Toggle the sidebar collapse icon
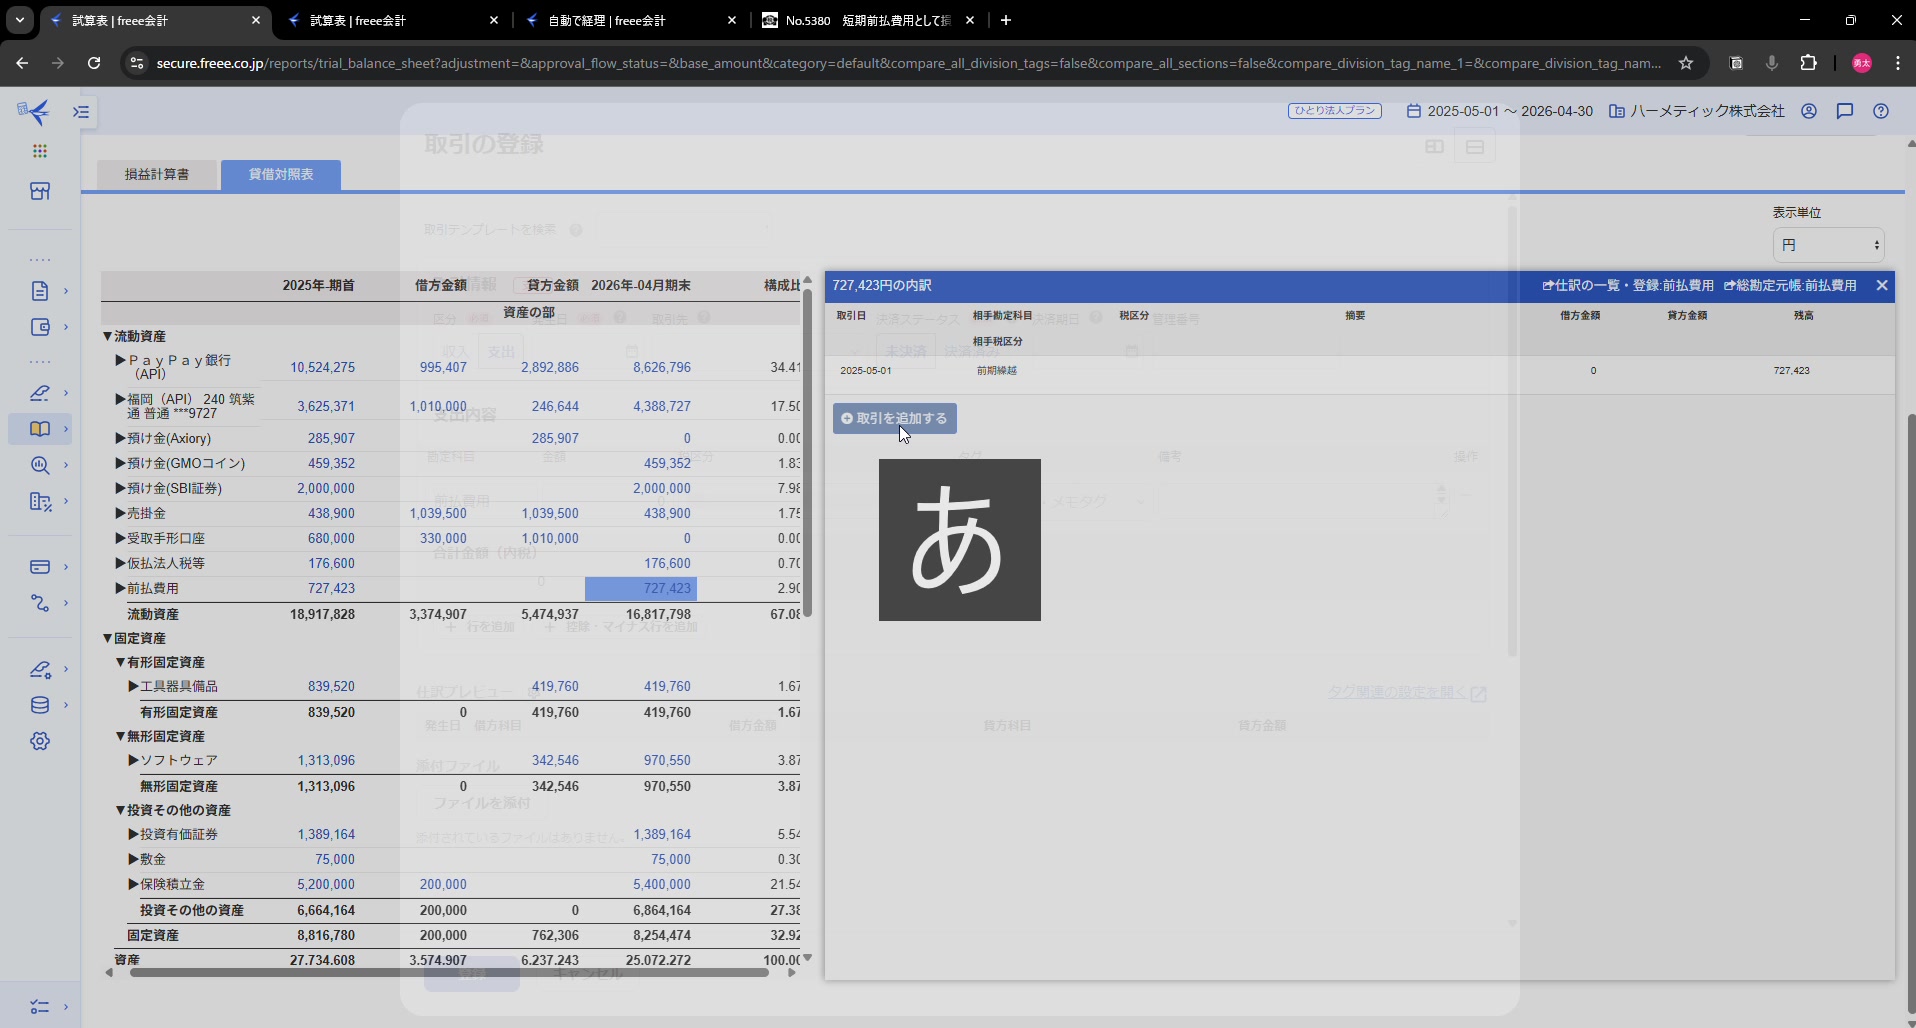The height and width of the screenshot is (1028, 1916). [82, 112]
